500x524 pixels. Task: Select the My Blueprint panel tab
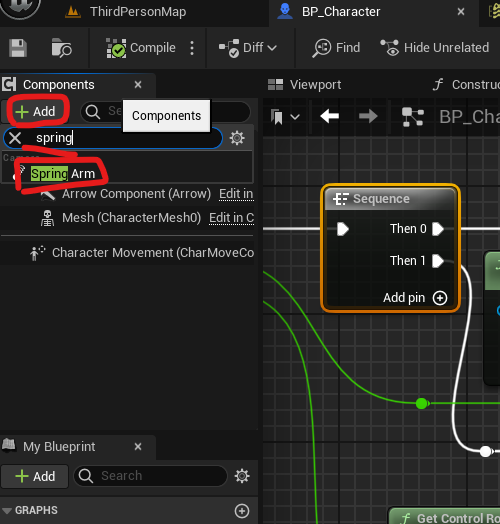[x=58, y=447]
